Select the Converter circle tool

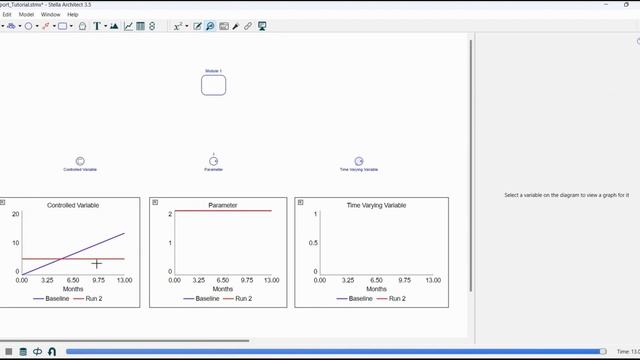coord(28,26)
